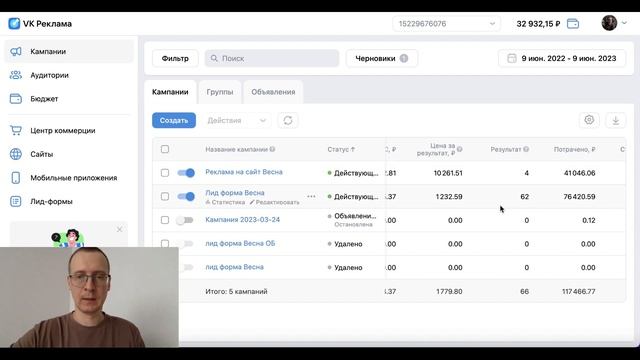Click info icon next to Название кампании
The height and width of the screenshot is (360, 640).
pos(272,149)
